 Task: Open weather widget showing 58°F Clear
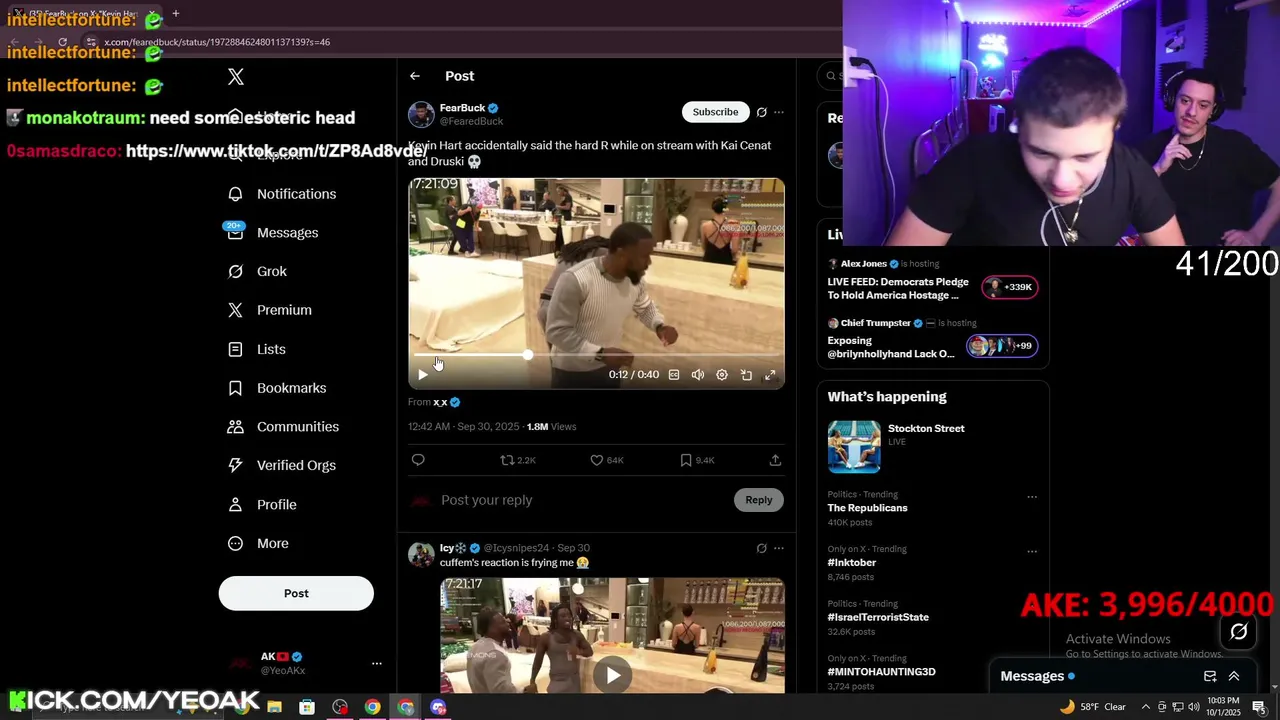click(1092, 707)
